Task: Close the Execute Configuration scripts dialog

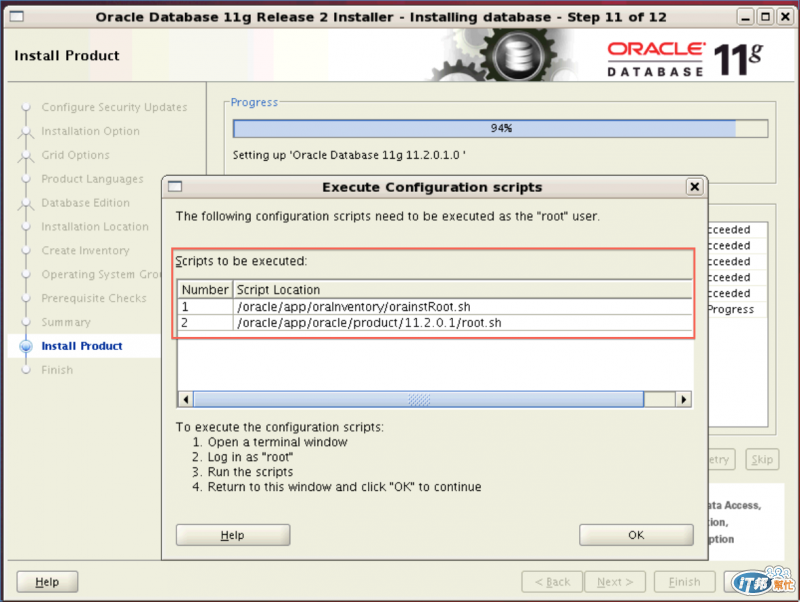Action: tap(694, 187)
